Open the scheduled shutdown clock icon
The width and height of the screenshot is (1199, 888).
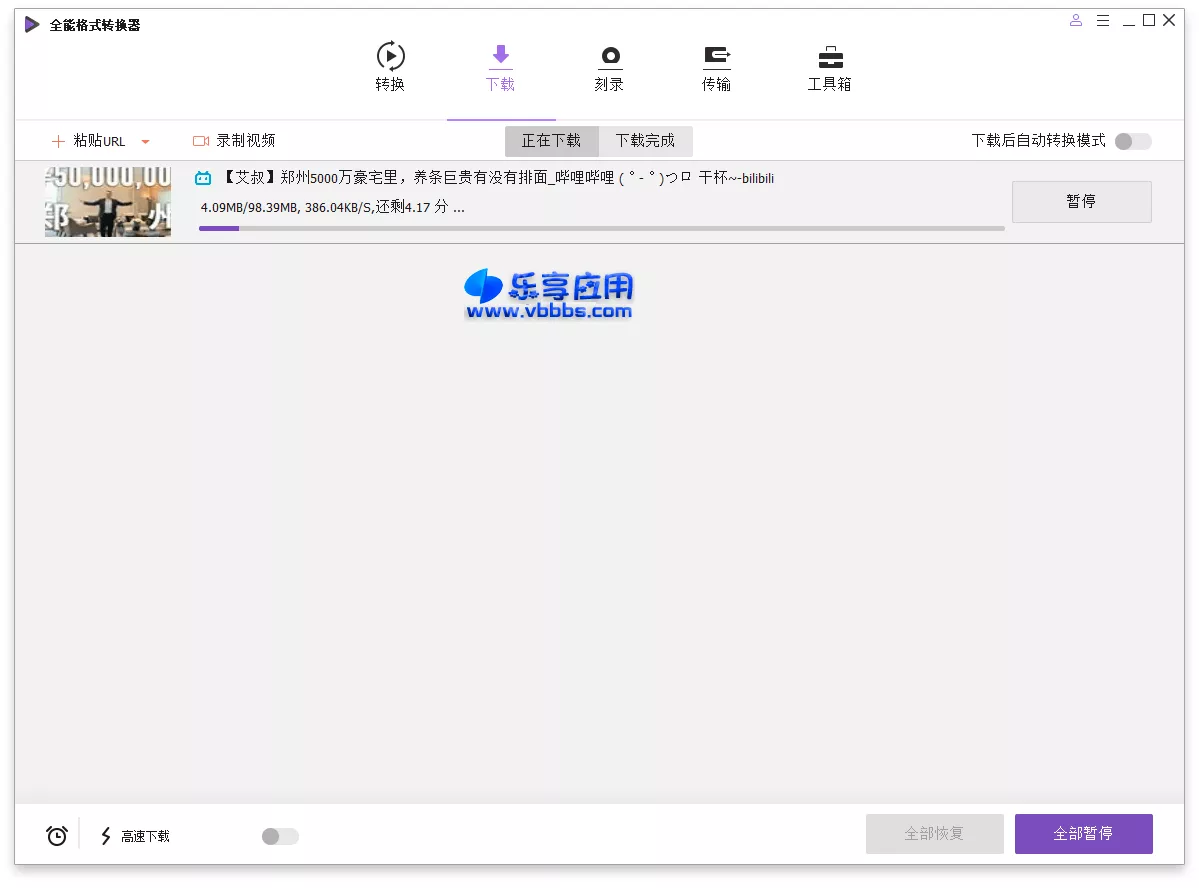(56, 834)
